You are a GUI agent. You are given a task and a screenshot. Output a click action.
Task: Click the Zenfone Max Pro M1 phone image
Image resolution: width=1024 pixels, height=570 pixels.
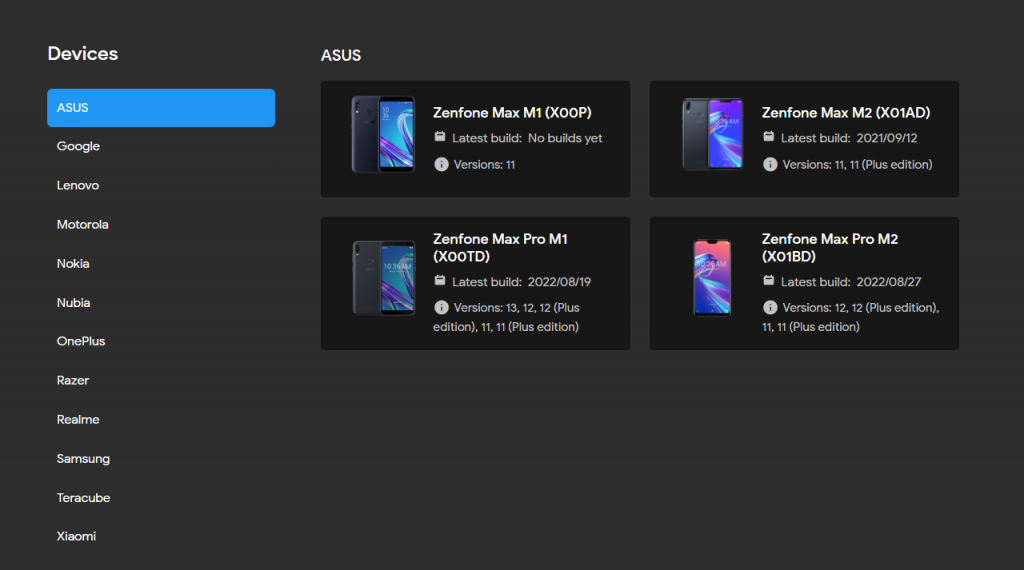pyautogui.click(x=384, y=278)
